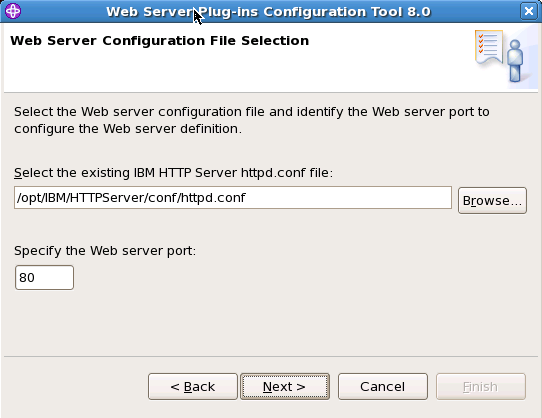
Task: Click the purple application icon in title bar
Action: coord(13,11)
